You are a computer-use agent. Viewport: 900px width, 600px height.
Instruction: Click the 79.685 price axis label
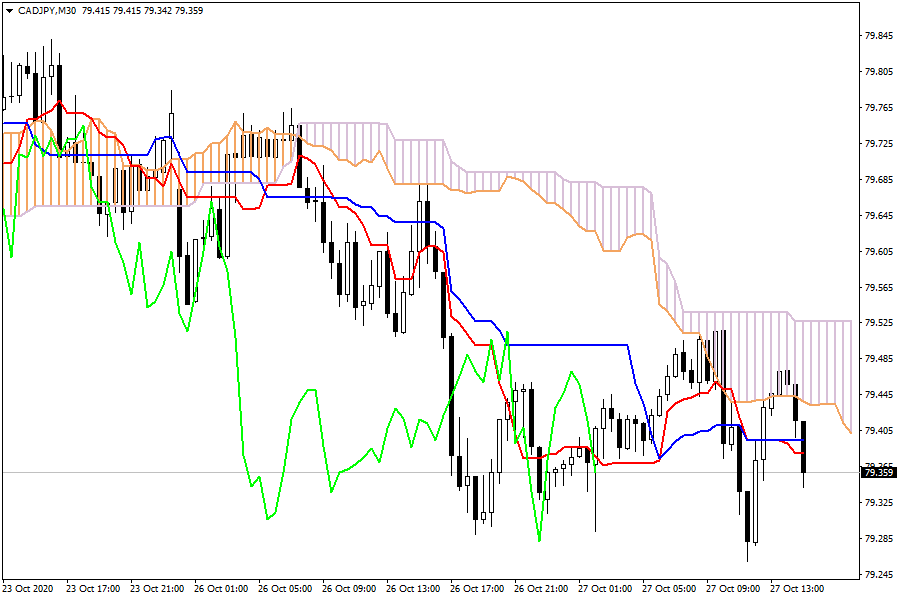coord(878,180)
